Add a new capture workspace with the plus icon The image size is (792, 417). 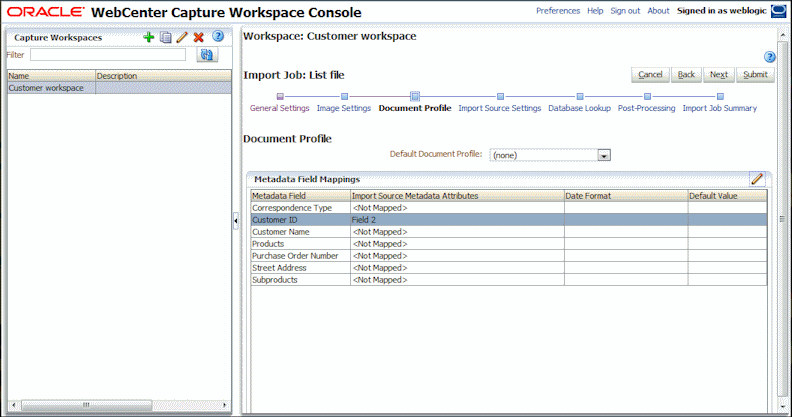[x=148, y=37]
